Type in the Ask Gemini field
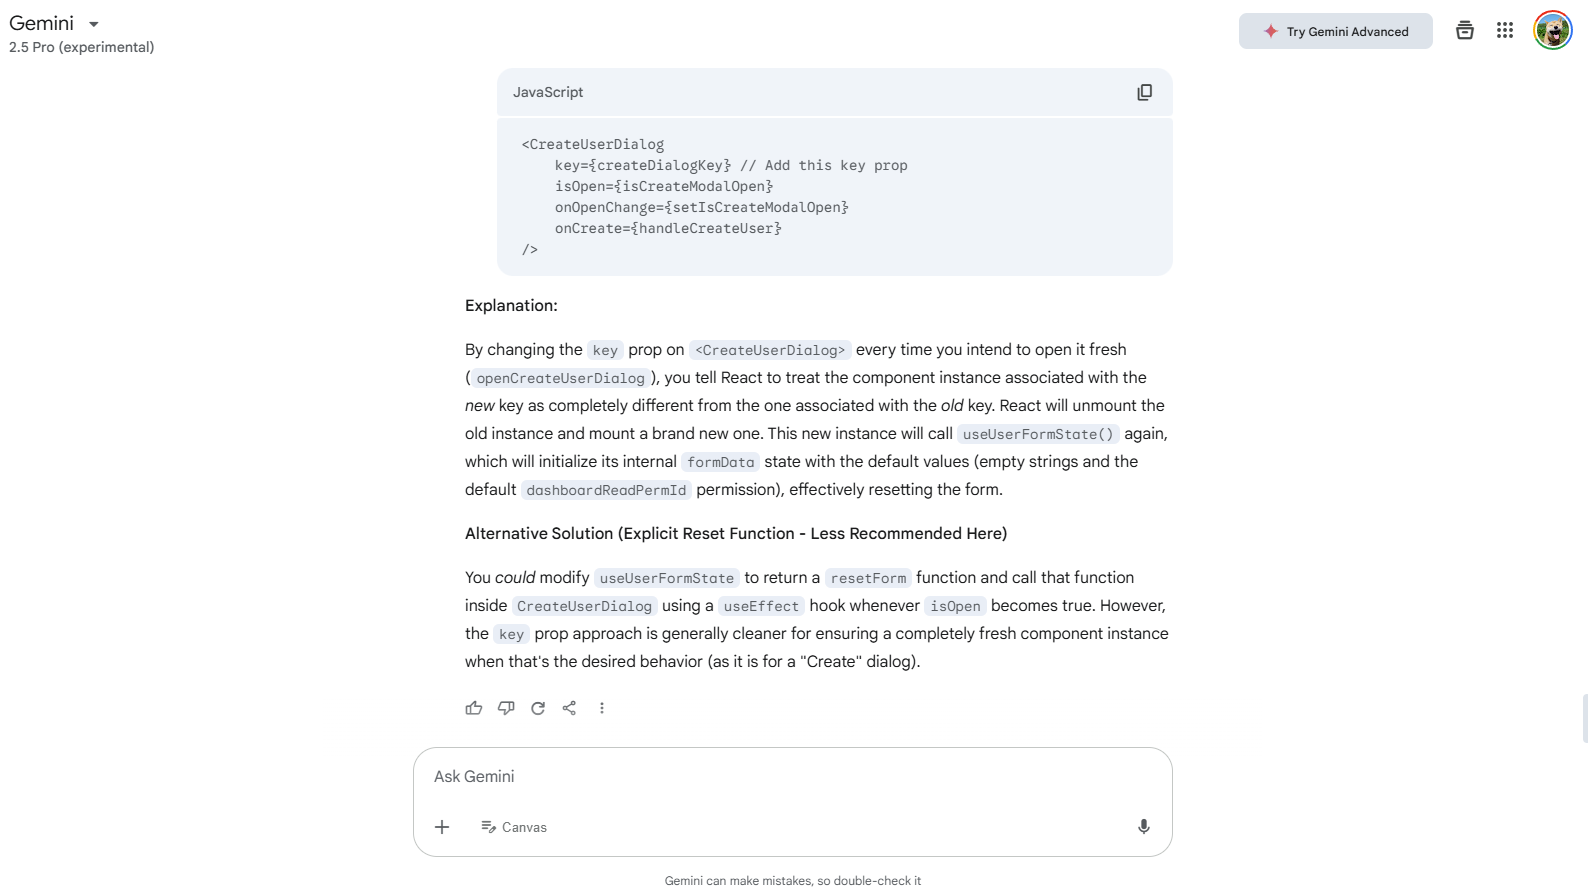1588x888 pixels. coord(790,777)
